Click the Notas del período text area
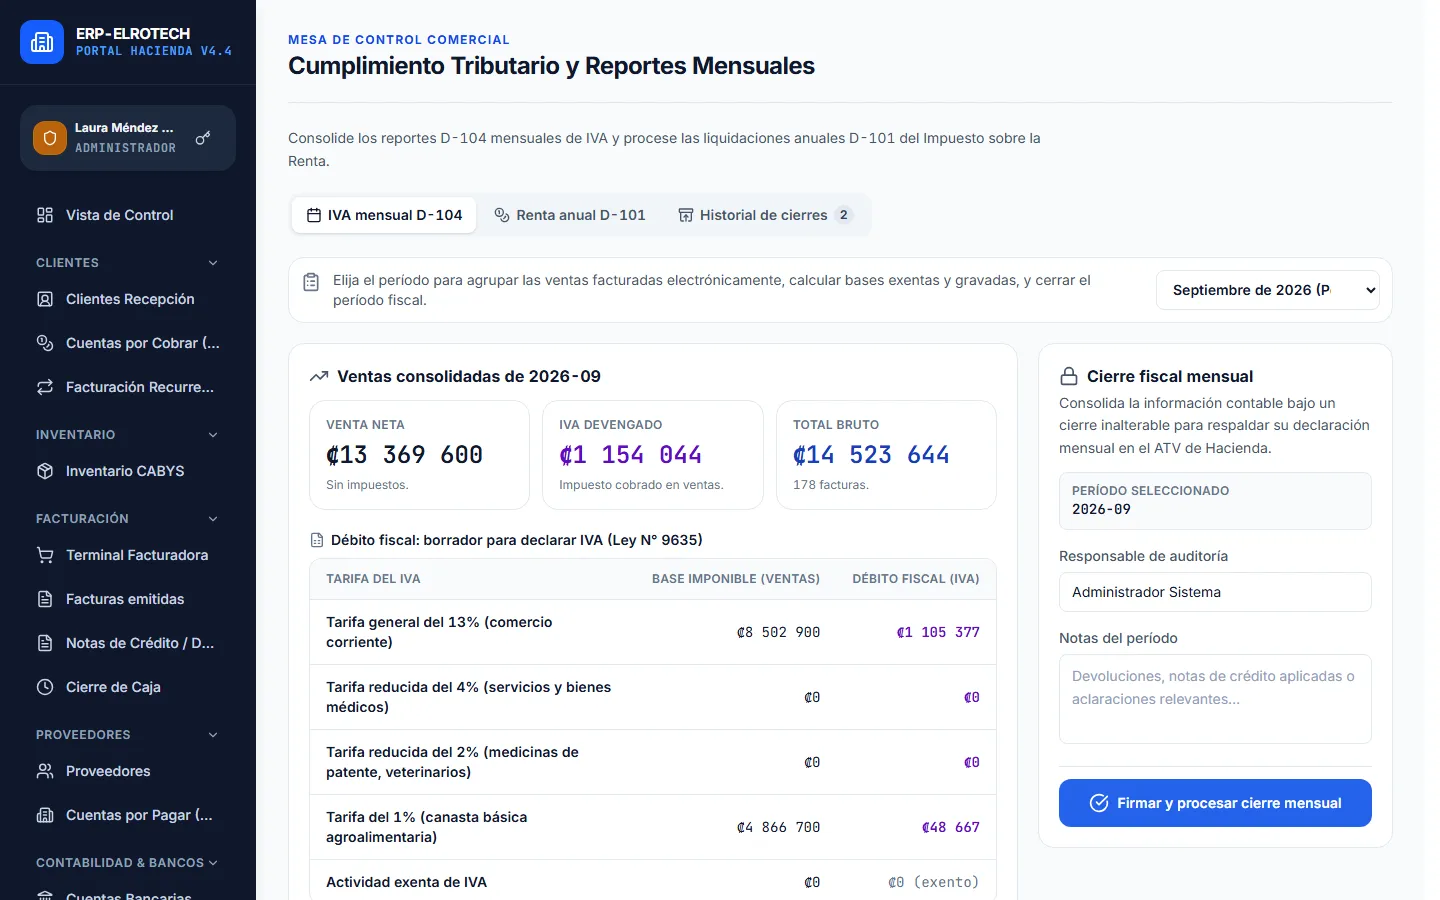The image size is (1440, 900). (x=1215, y=699)
